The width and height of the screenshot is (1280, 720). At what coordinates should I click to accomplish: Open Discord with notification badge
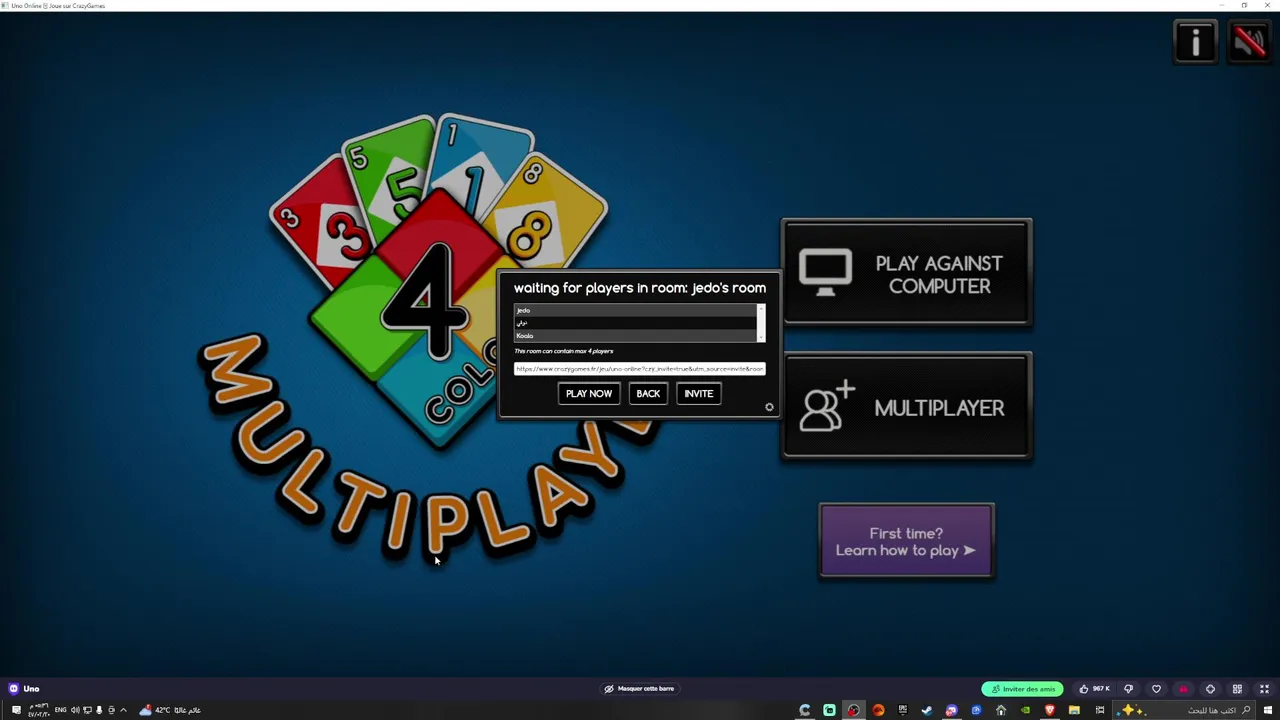pyautogui.click(x=951, y=710)
